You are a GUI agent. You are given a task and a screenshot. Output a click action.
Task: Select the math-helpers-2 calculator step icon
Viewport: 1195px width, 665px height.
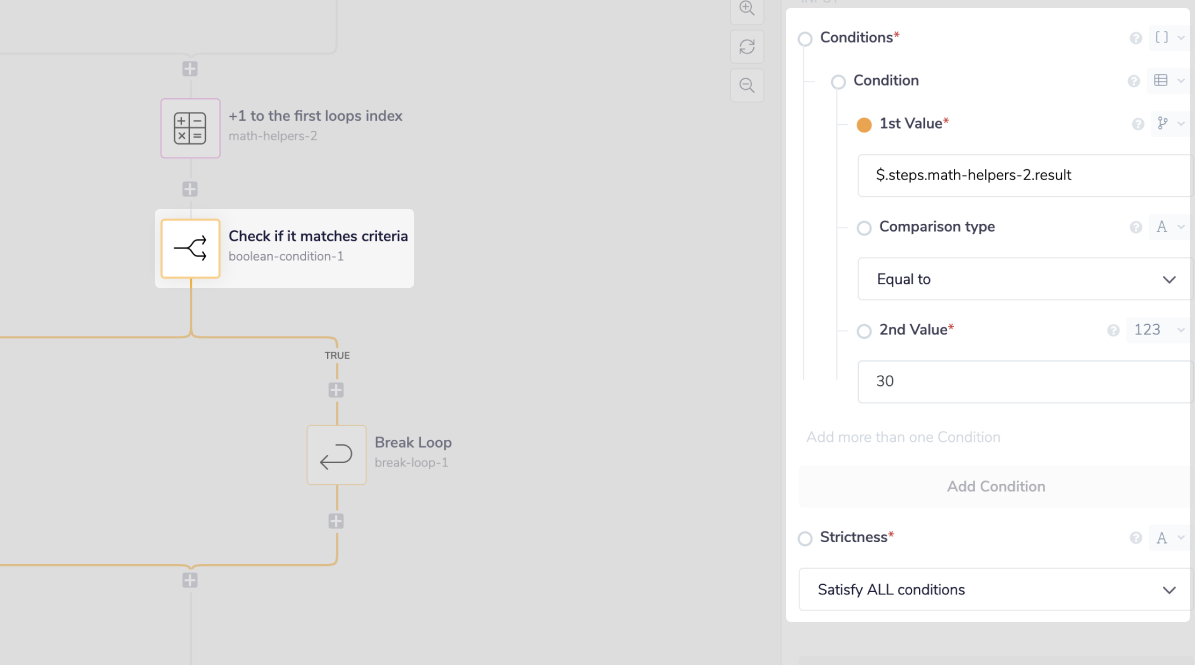190,128
